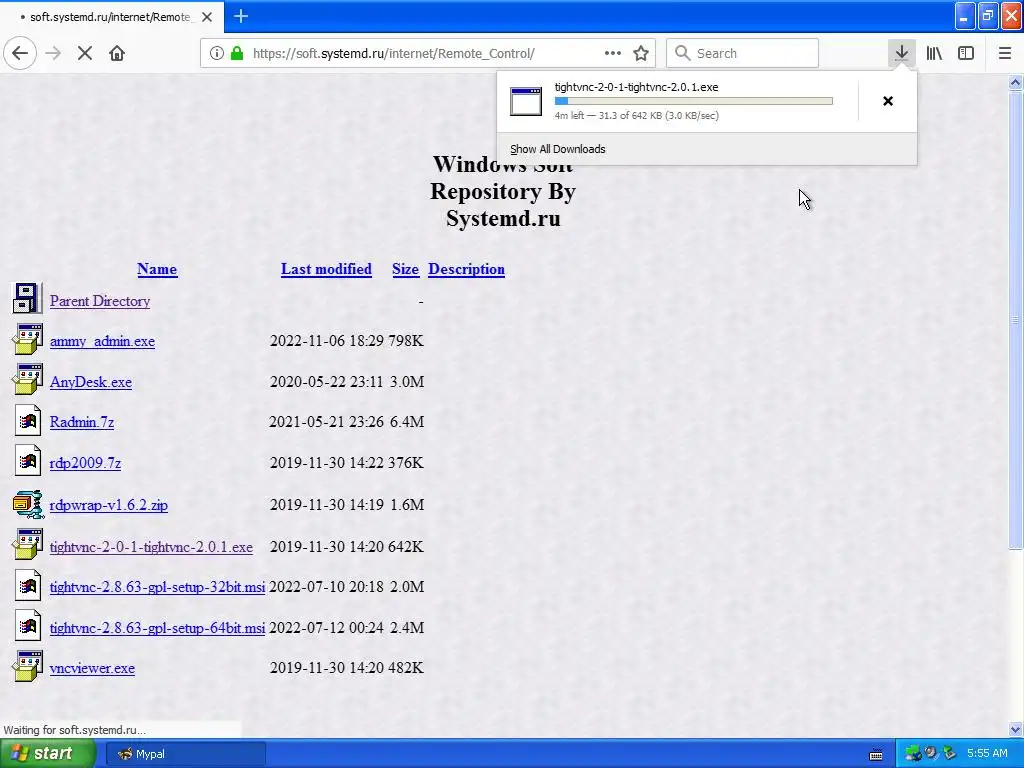The width and height of the screenshot is (1024, 768).
Task: Click the Radmin.7z file icon
Action: point(27,421)
